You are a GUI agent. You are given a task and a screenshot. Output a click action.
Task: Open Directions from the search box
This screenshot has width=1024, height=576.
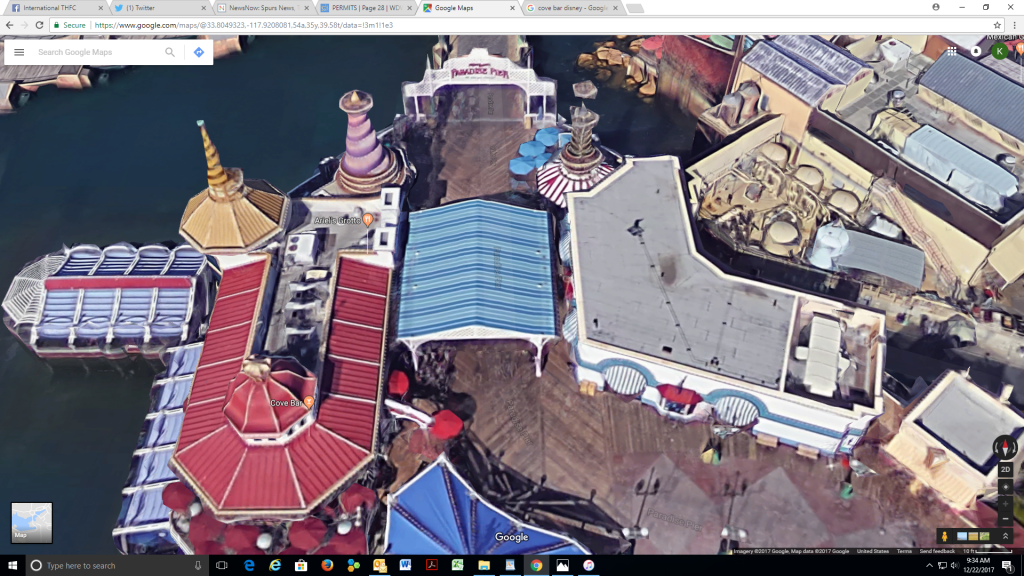[199, 52]
